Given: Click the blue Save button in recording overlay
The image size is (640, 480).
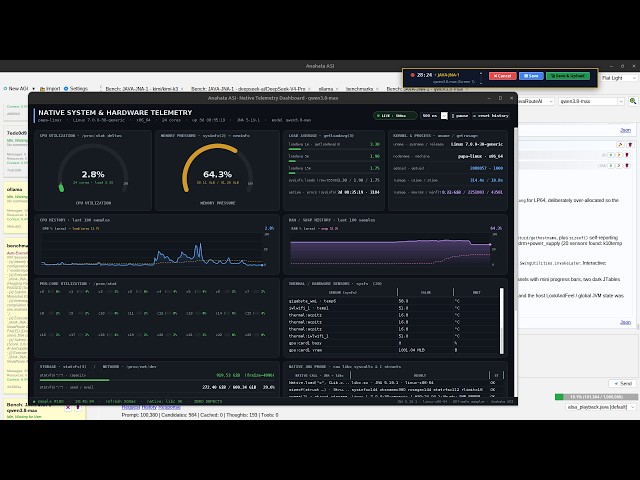Looking at the screenshot, I should pos(531,76).
